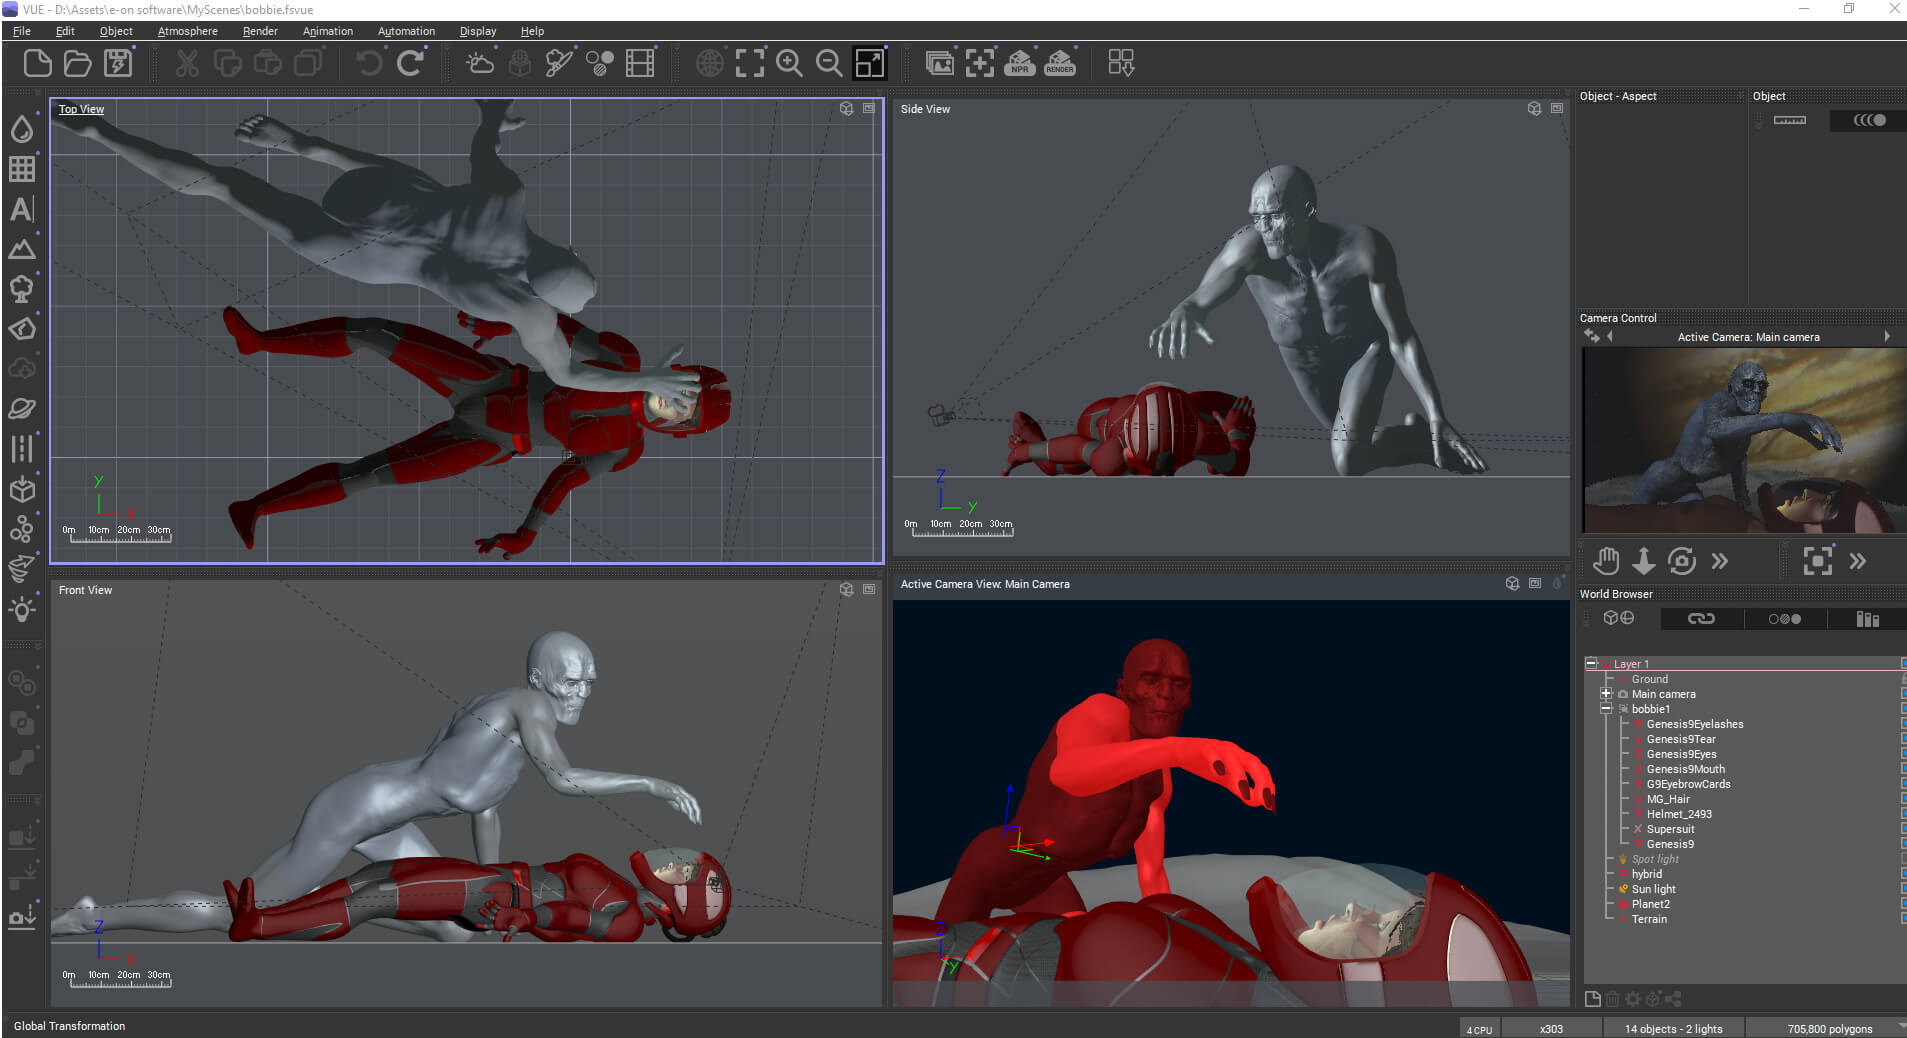This screenshot has height=1038, width=1907.
Task: Click the Save scene icon in the toolbar
Action: (118, 63)
